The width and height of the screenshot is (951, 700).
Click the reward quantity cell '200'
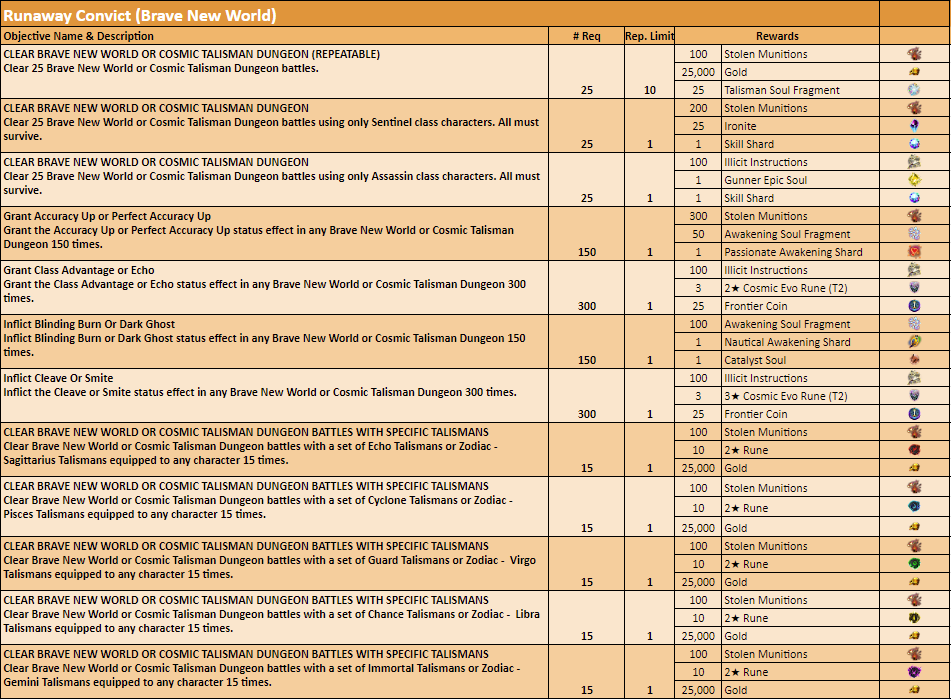[698, 108]
